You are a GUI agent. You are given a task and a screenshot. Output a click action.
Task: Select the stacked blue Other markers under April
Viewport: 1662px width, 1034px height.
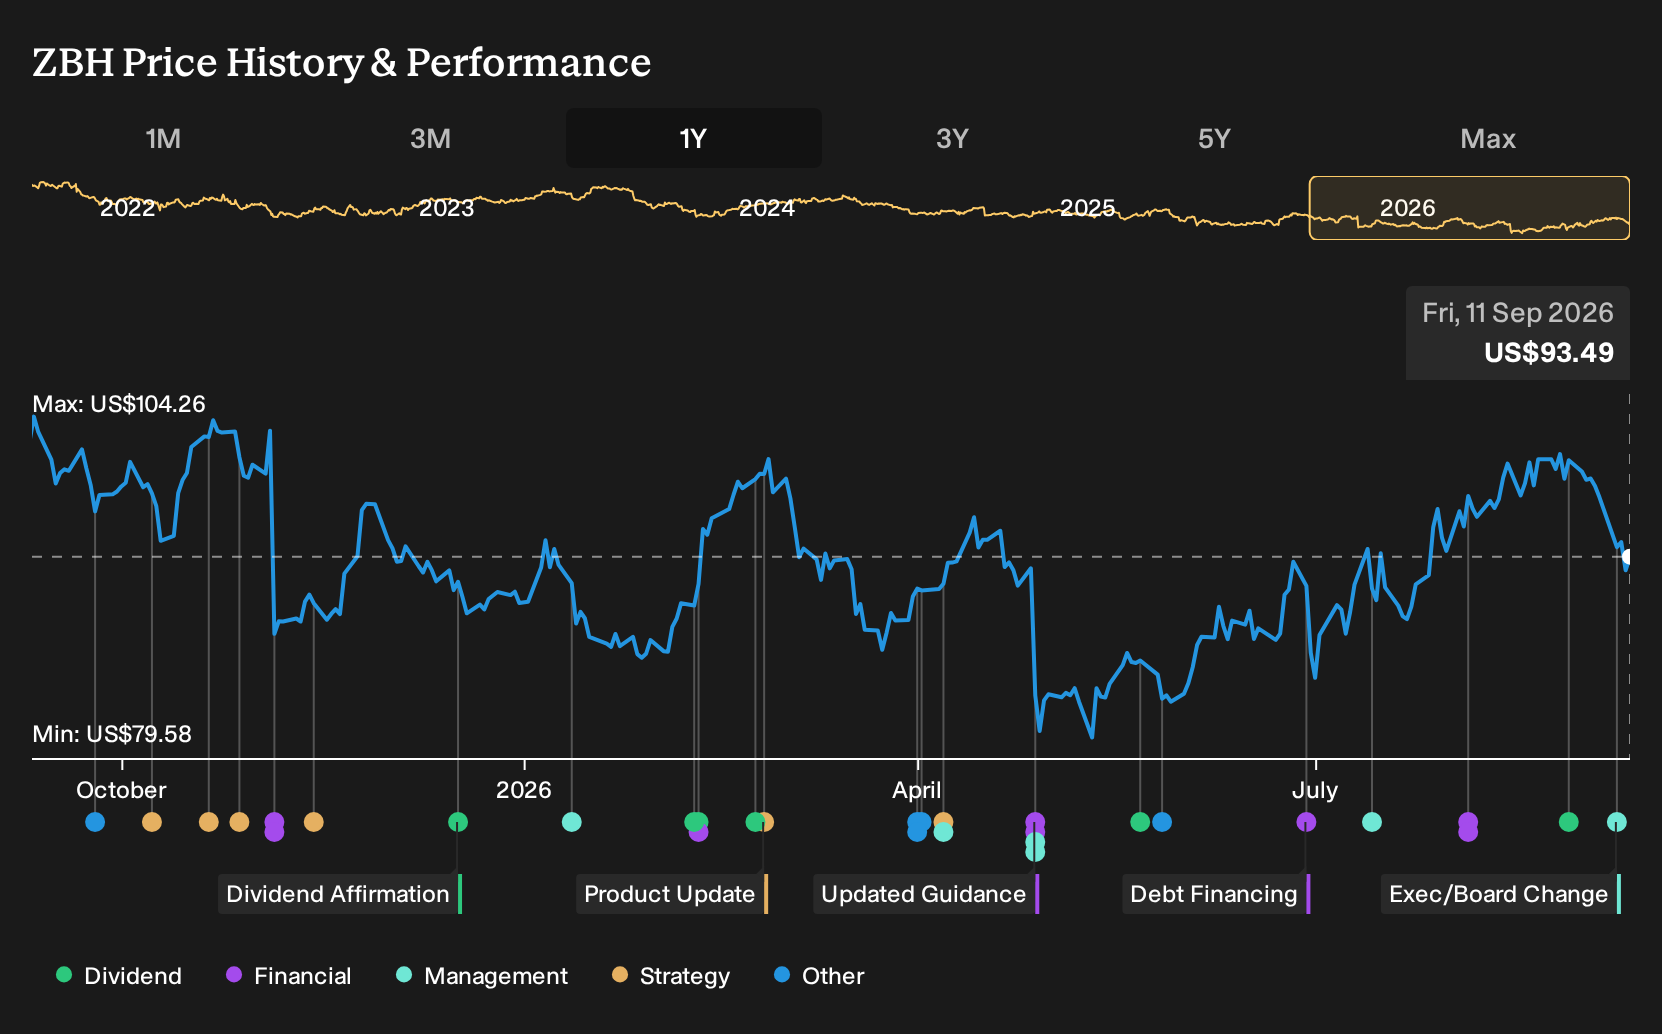click(x=918, y=827)
